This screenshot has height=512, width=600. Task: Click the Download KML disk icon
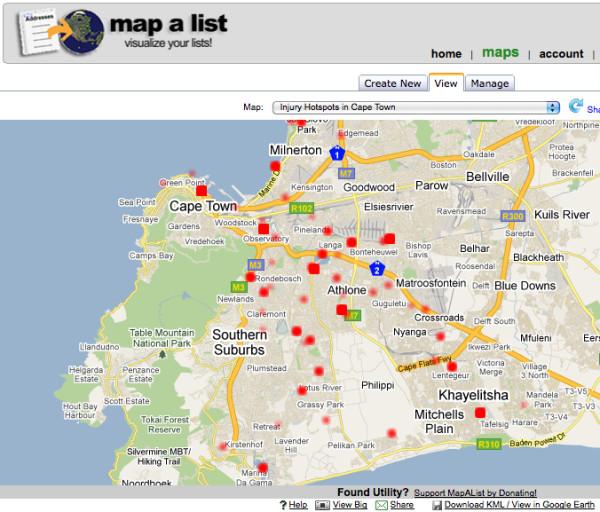(x=437, y=506)
